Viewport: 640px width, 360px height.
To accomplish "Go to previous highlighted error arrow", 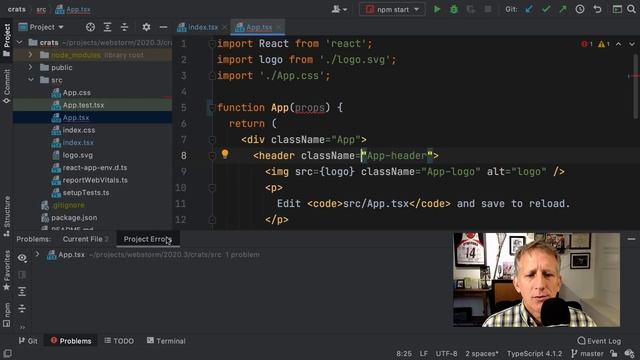I will tap(619, 44).
